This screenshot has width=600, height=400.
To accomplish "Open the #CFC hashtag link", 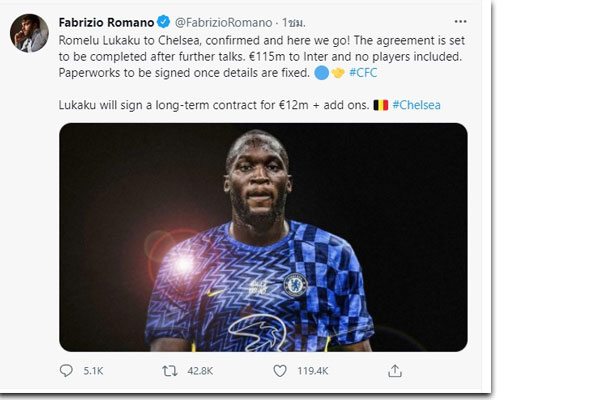I will click(x=363, y=72).
